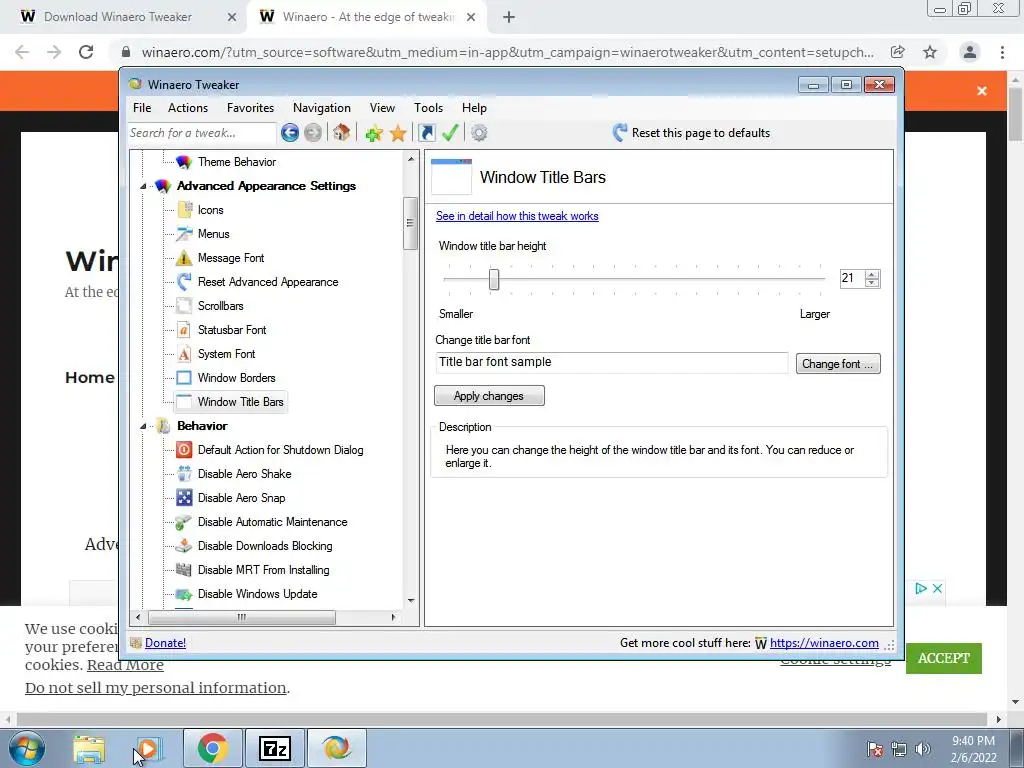Go to Winaero Tweaker home page icon
The width and height of the screenshot is (1024, 768).
tap(341, 133)
